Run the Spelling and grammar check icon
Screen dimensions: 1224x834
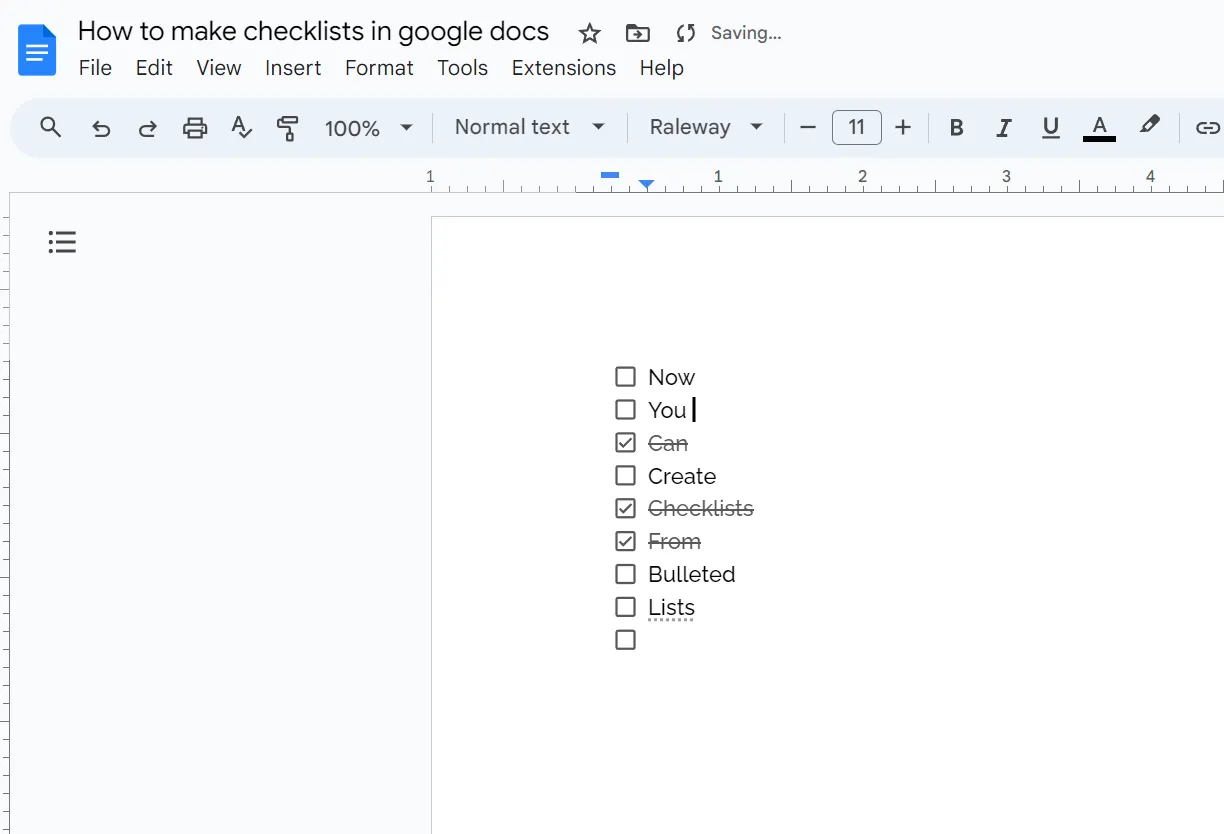pos(241,127)
